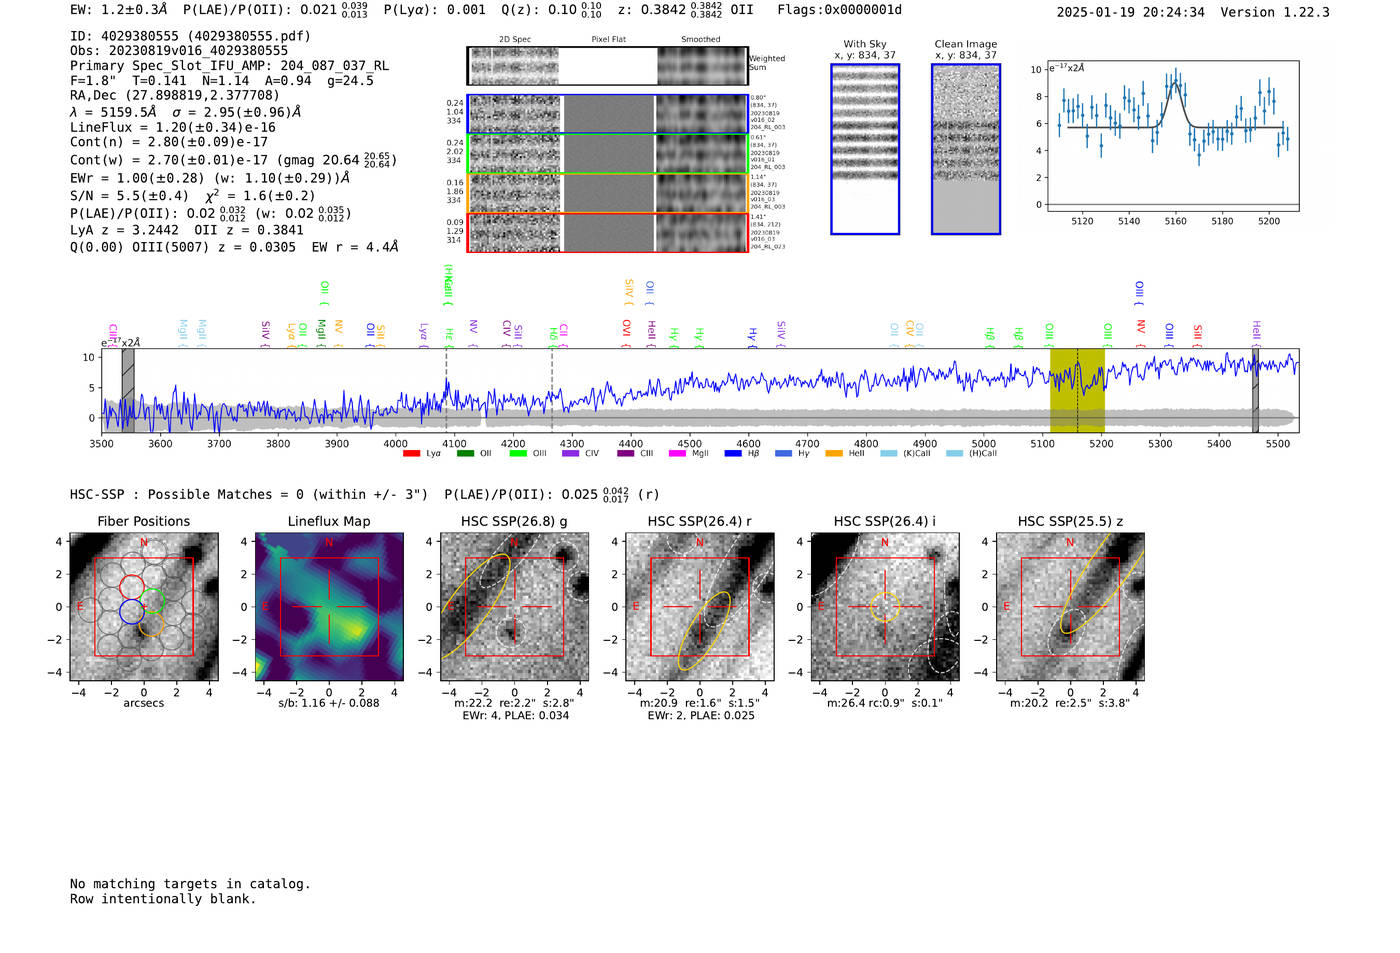This screenshot has height=953, width=1400.
Task: Click the s/b: 1.16 +/- 0.088 label
Action: (329, 703)
